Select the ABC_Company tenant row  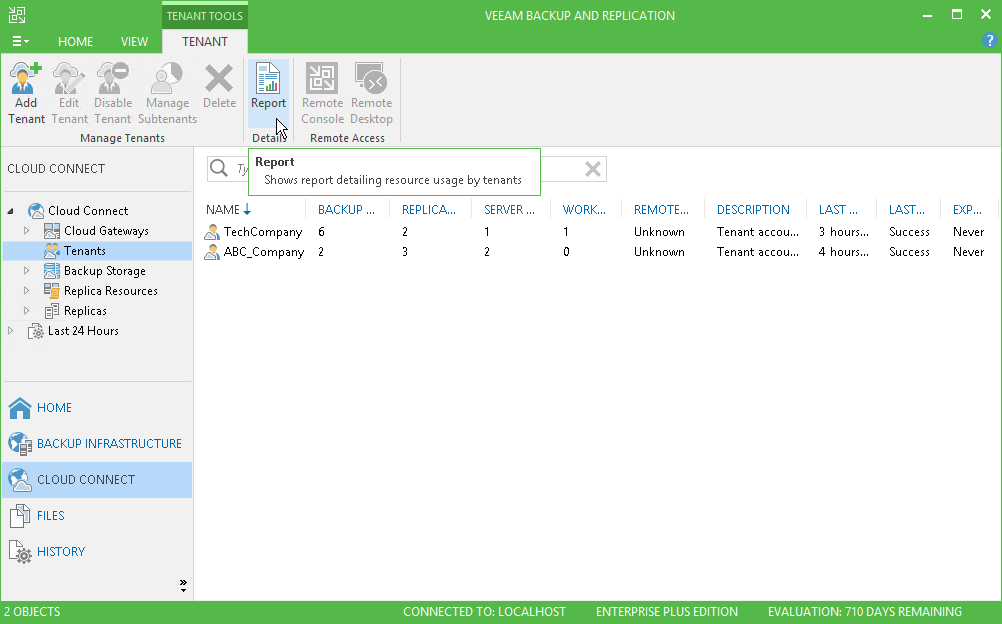coord(597,252)
